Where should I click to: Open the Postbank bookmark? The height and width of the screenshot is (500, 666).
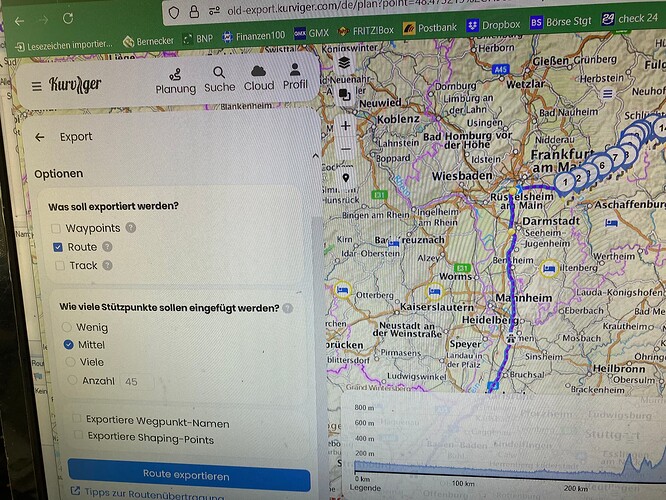(x=430, y=28)
